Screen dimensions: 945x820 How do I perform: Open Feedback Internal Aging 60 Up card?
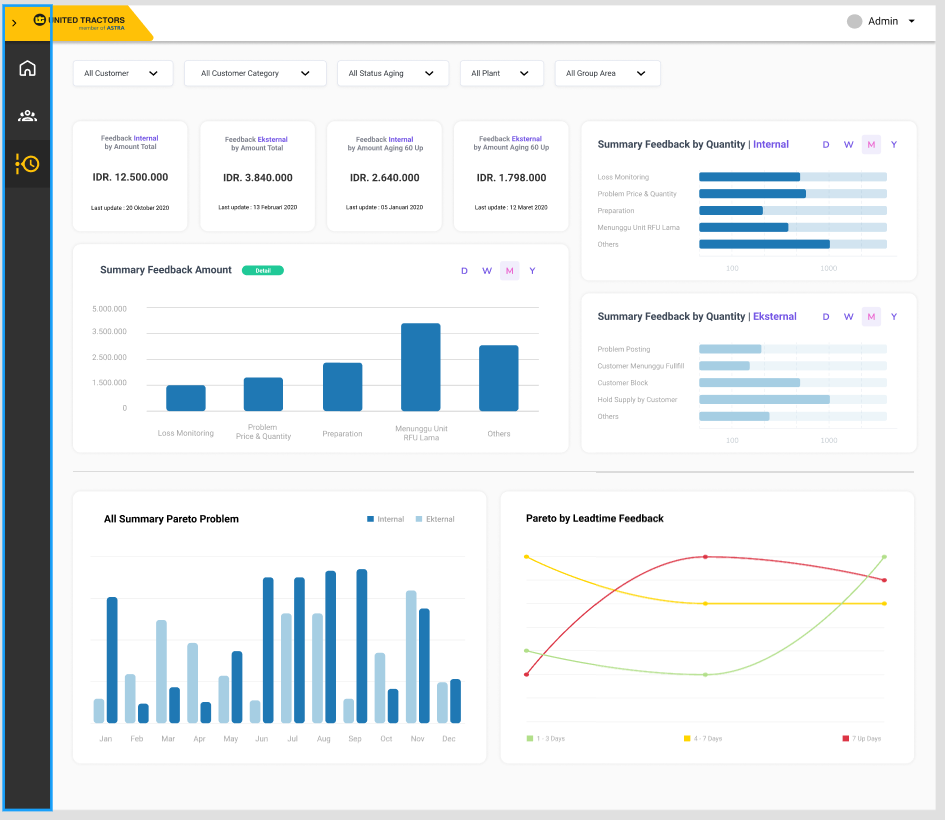(385, 176)
